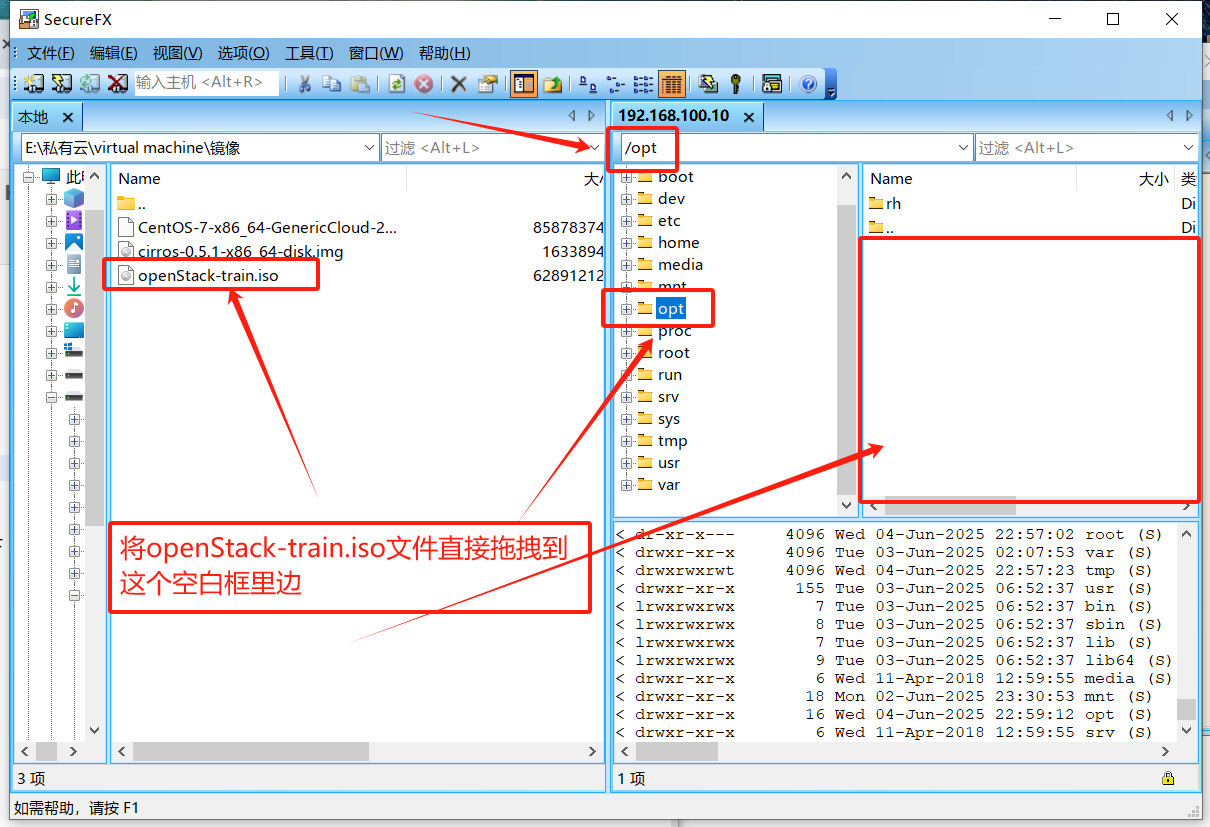Click the Copy button on the toolbar
This screenshot has width=1210, height=827.
[333, 84]
